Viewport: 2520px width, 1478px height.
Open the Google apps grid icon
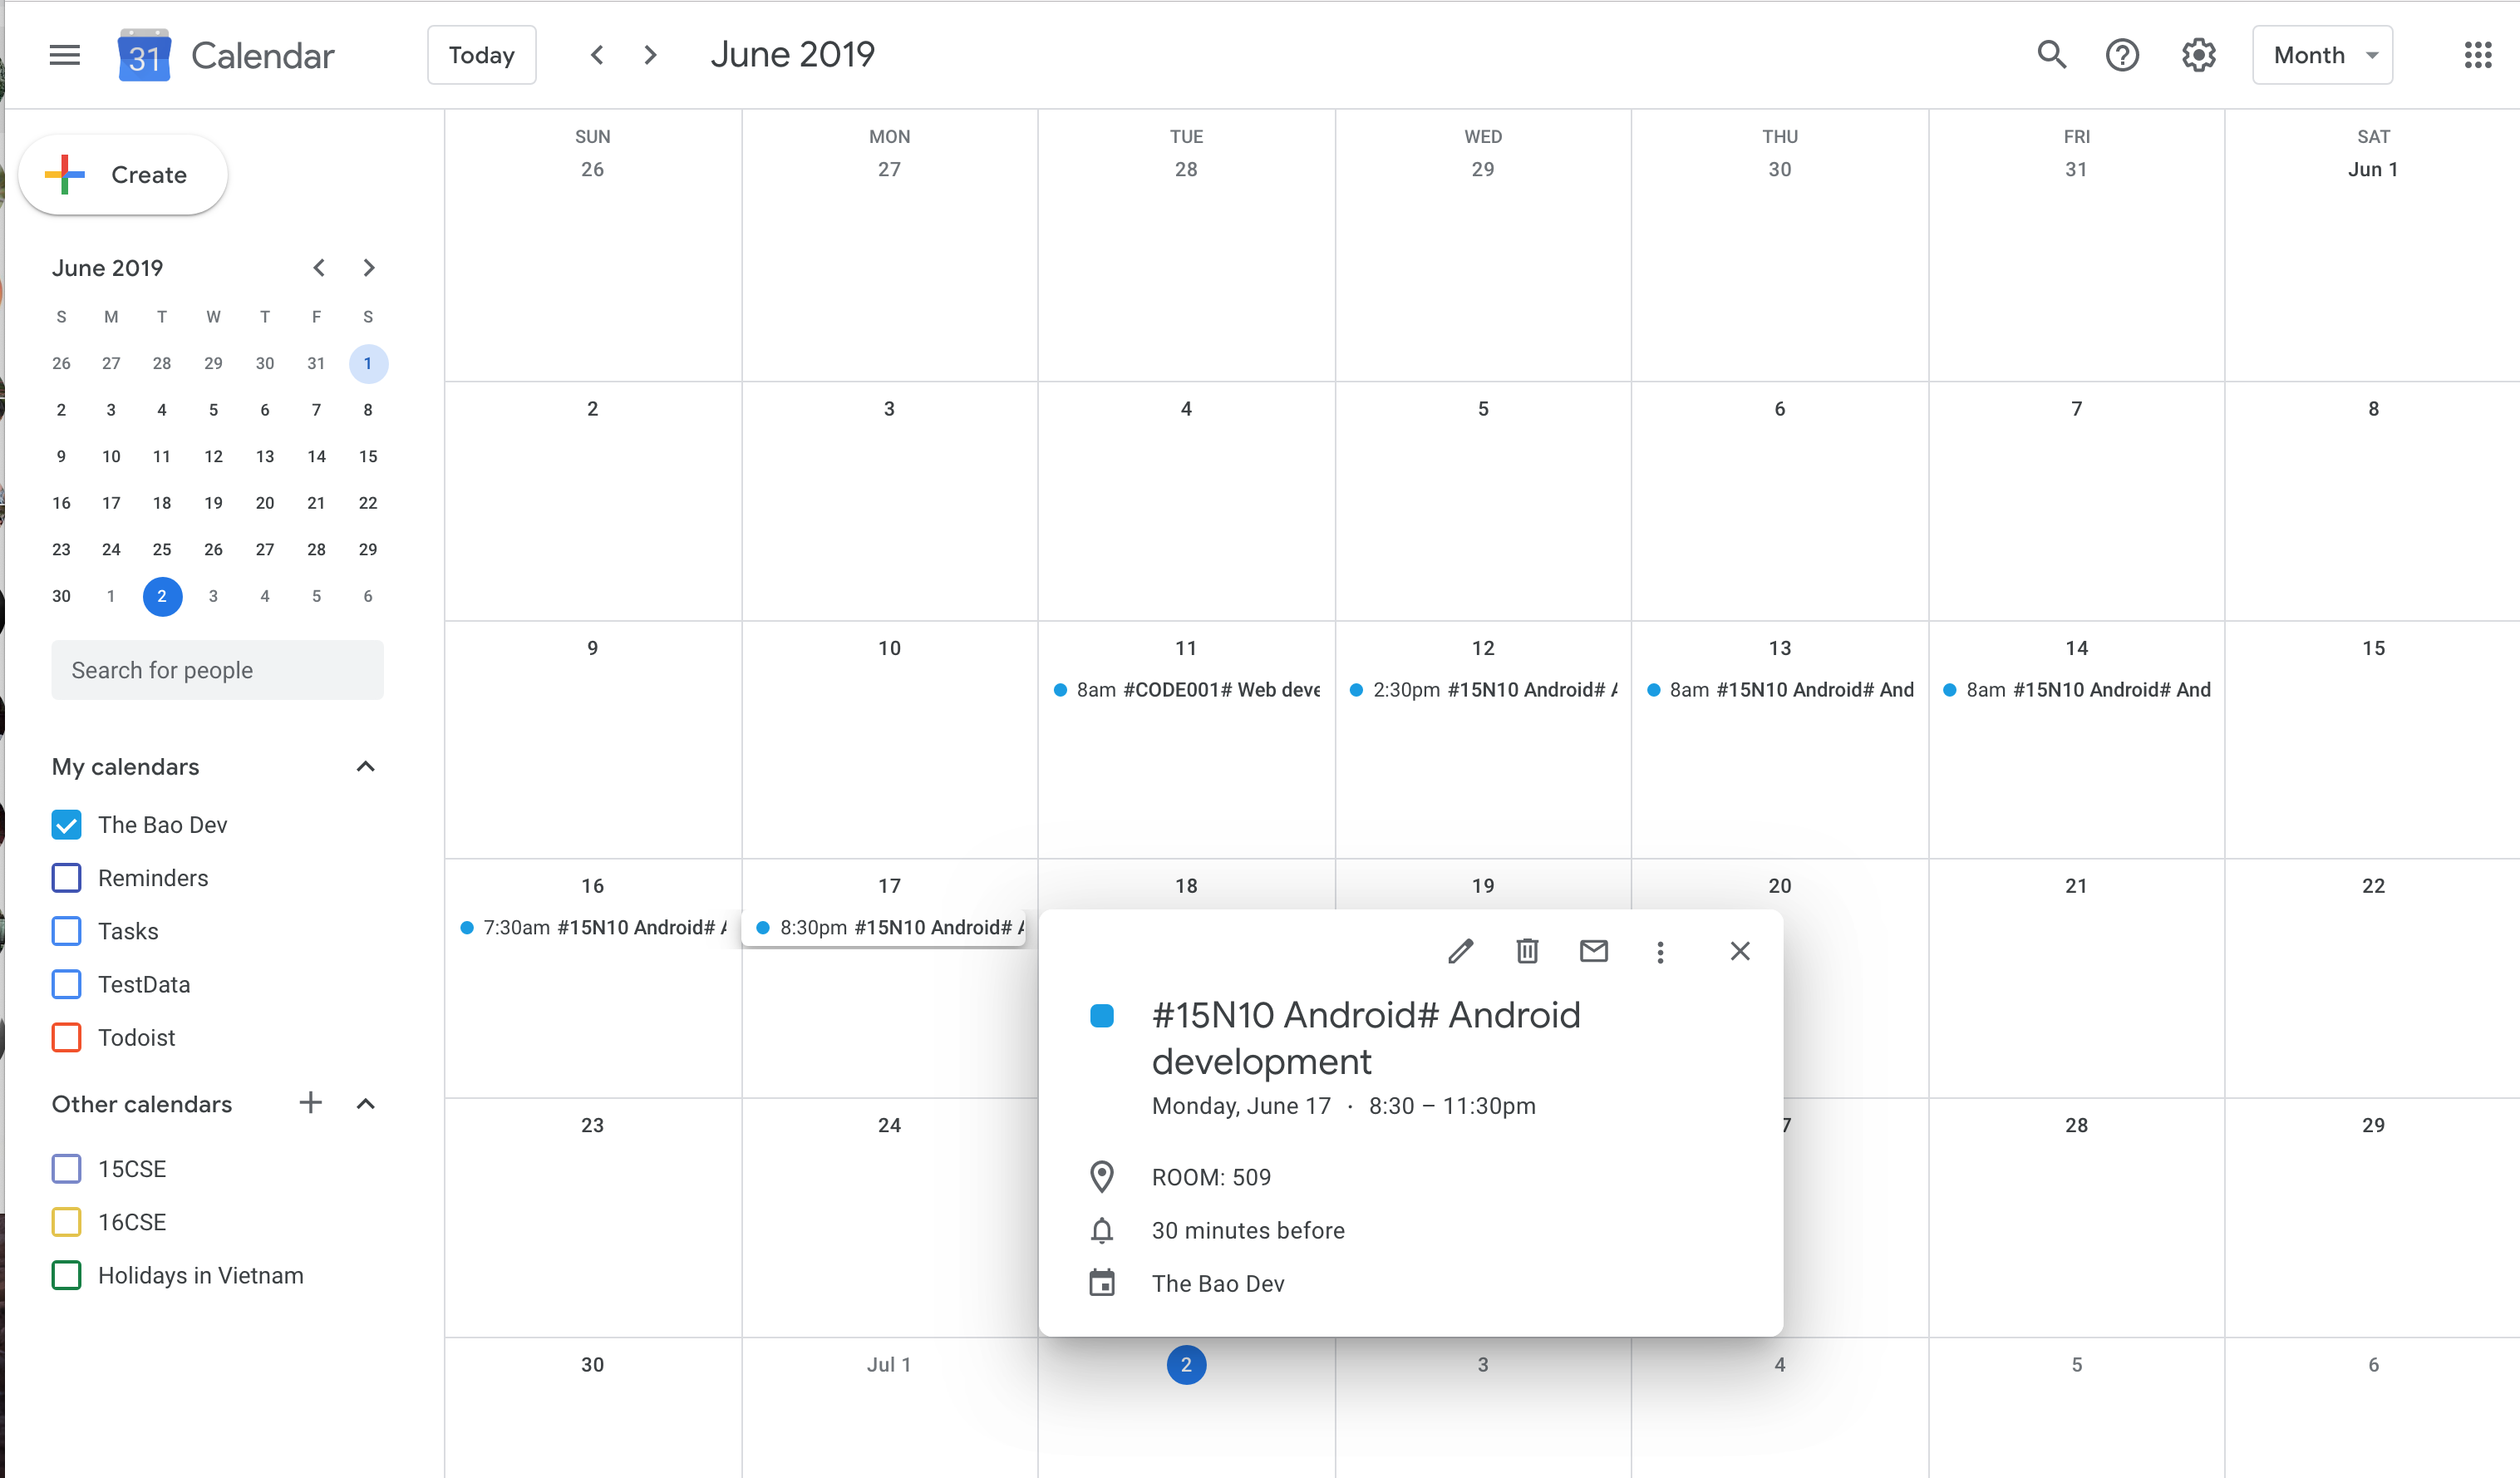(x=2477, y=55)
